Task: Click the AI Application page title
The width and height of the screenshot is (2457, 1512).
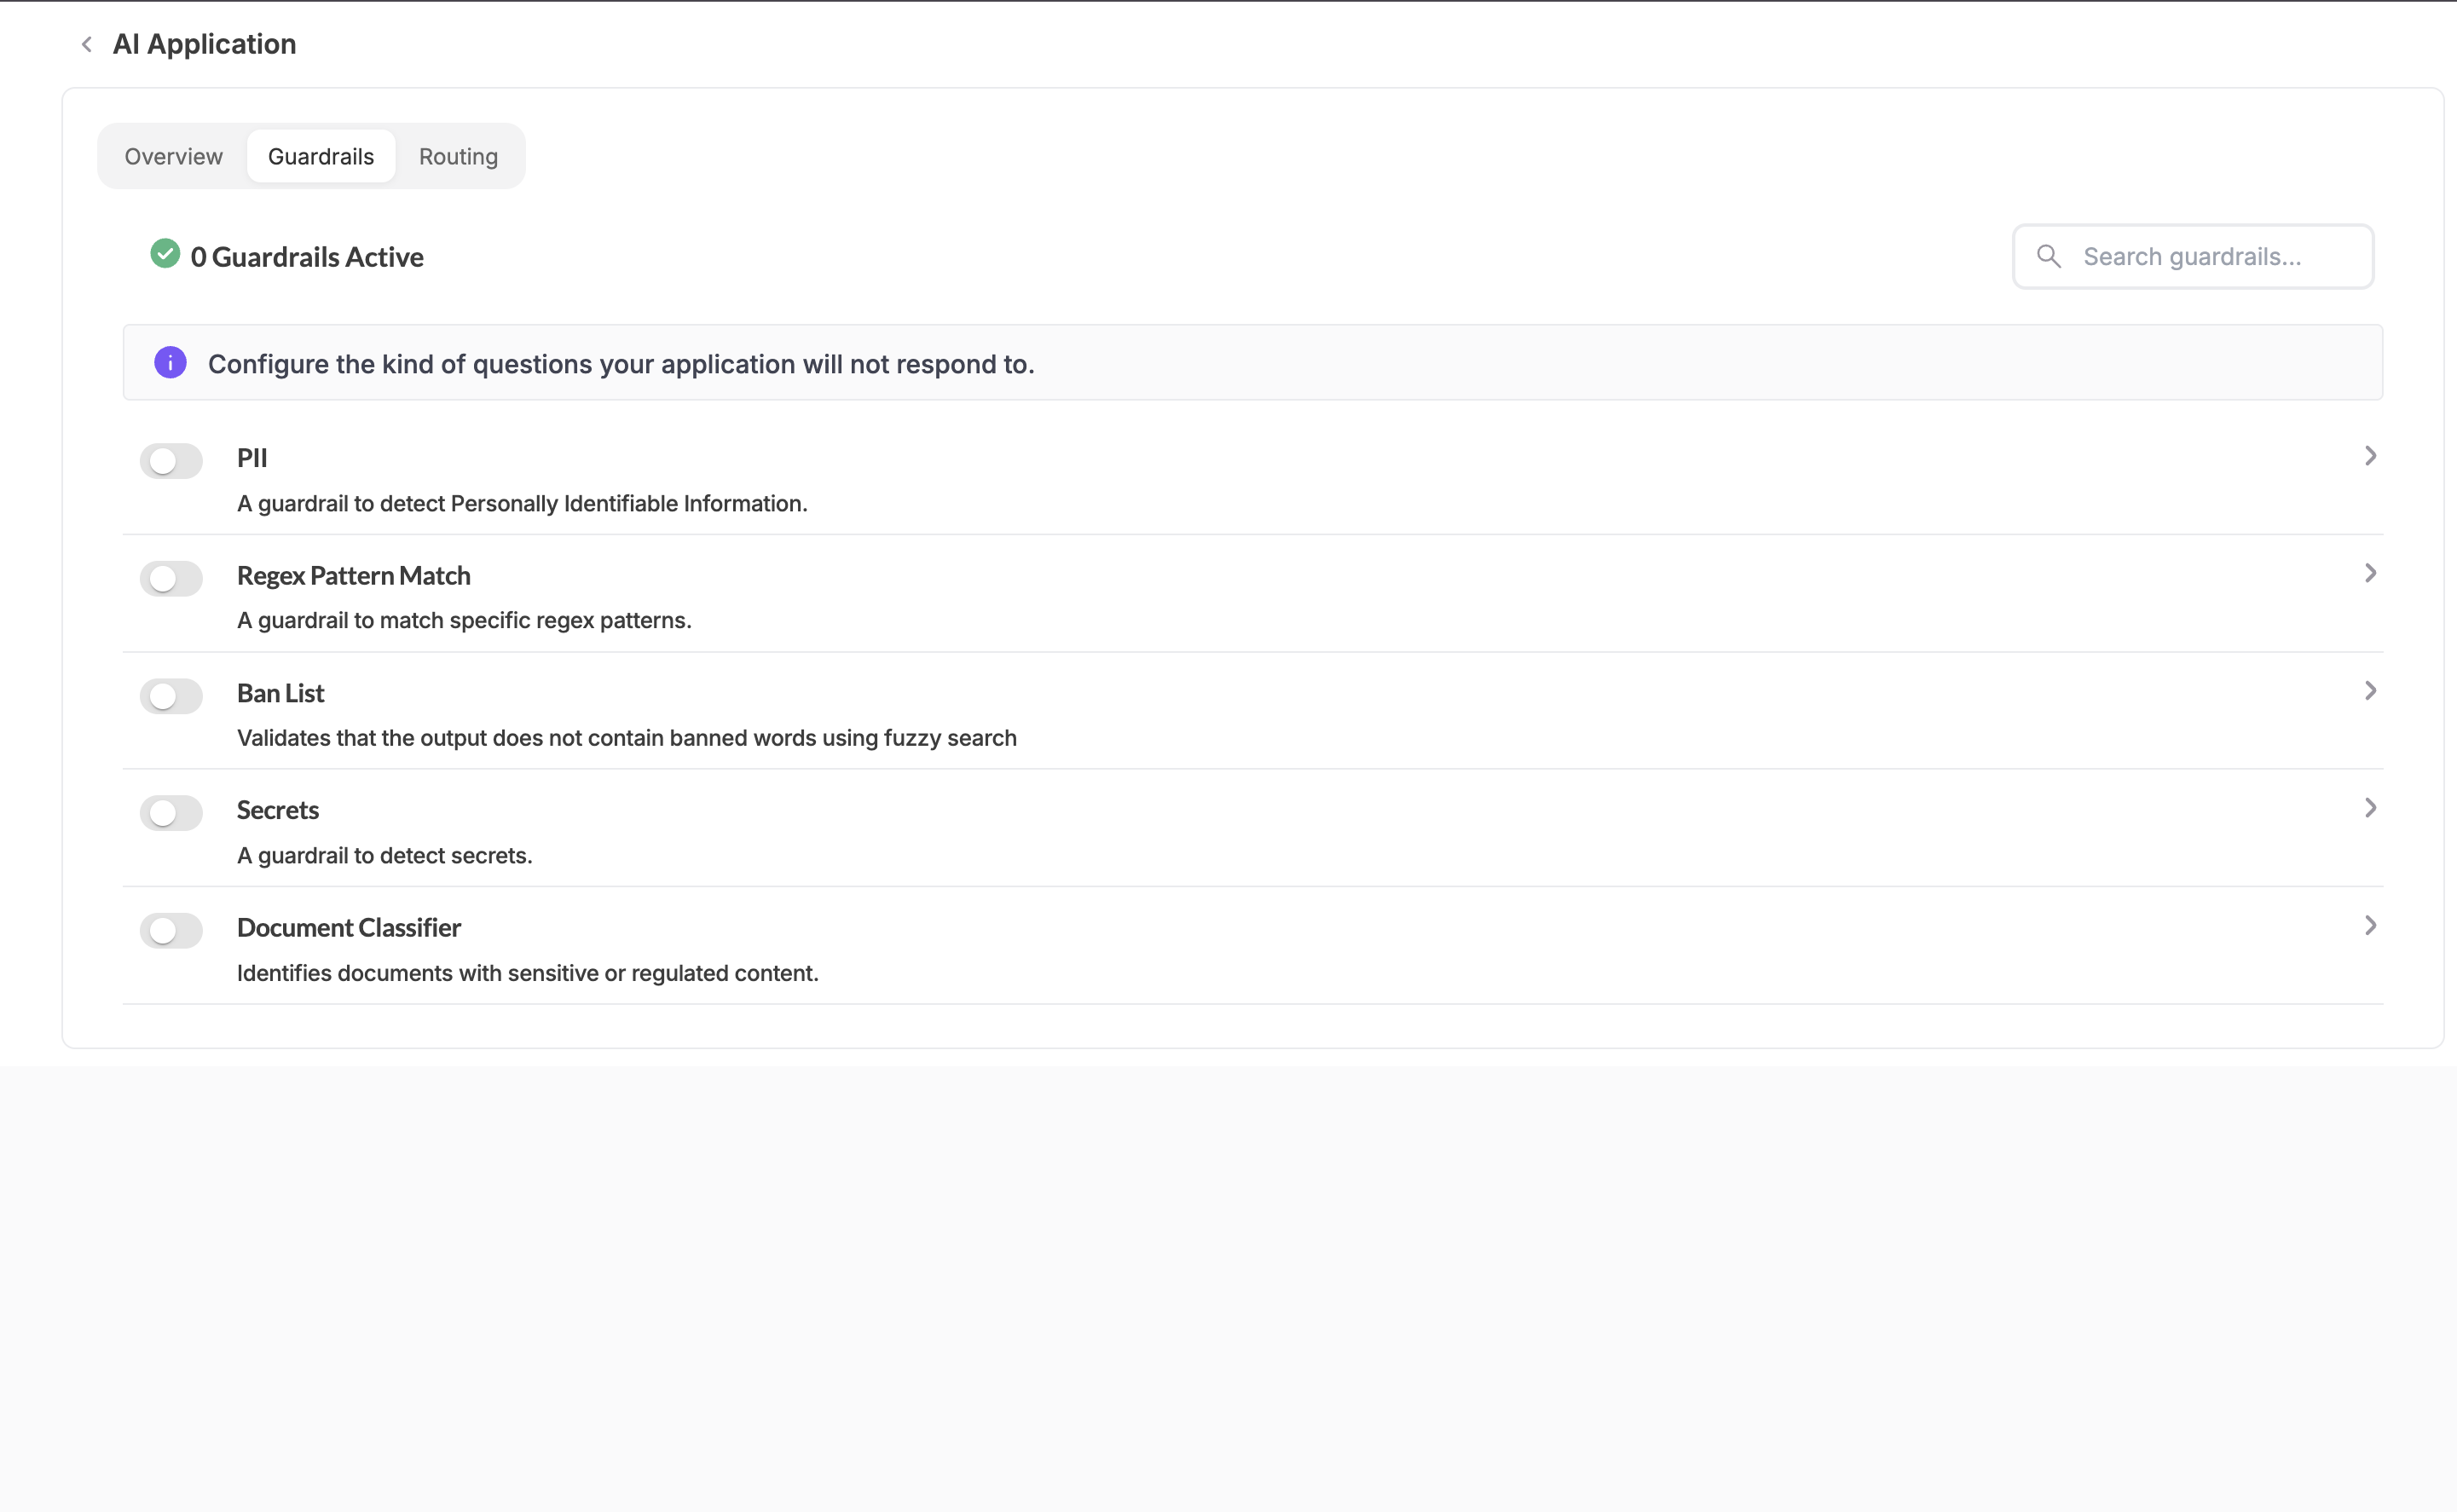Action: (x=204, y=44)
